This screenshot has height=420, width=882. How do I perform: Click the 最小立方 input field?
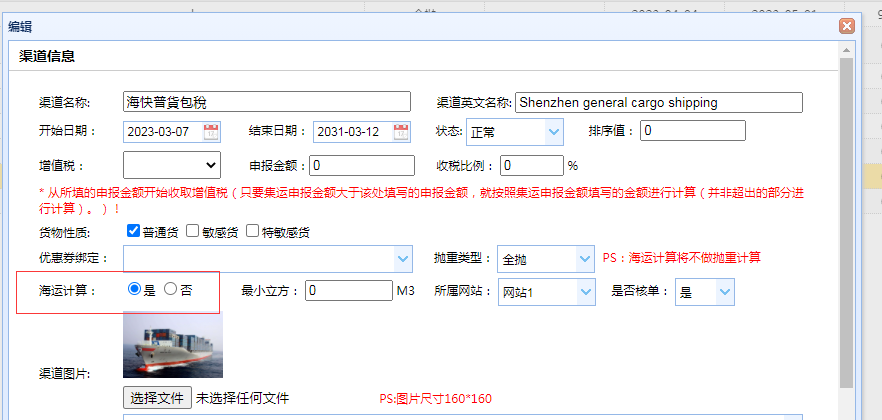click(x=349, y=290)
